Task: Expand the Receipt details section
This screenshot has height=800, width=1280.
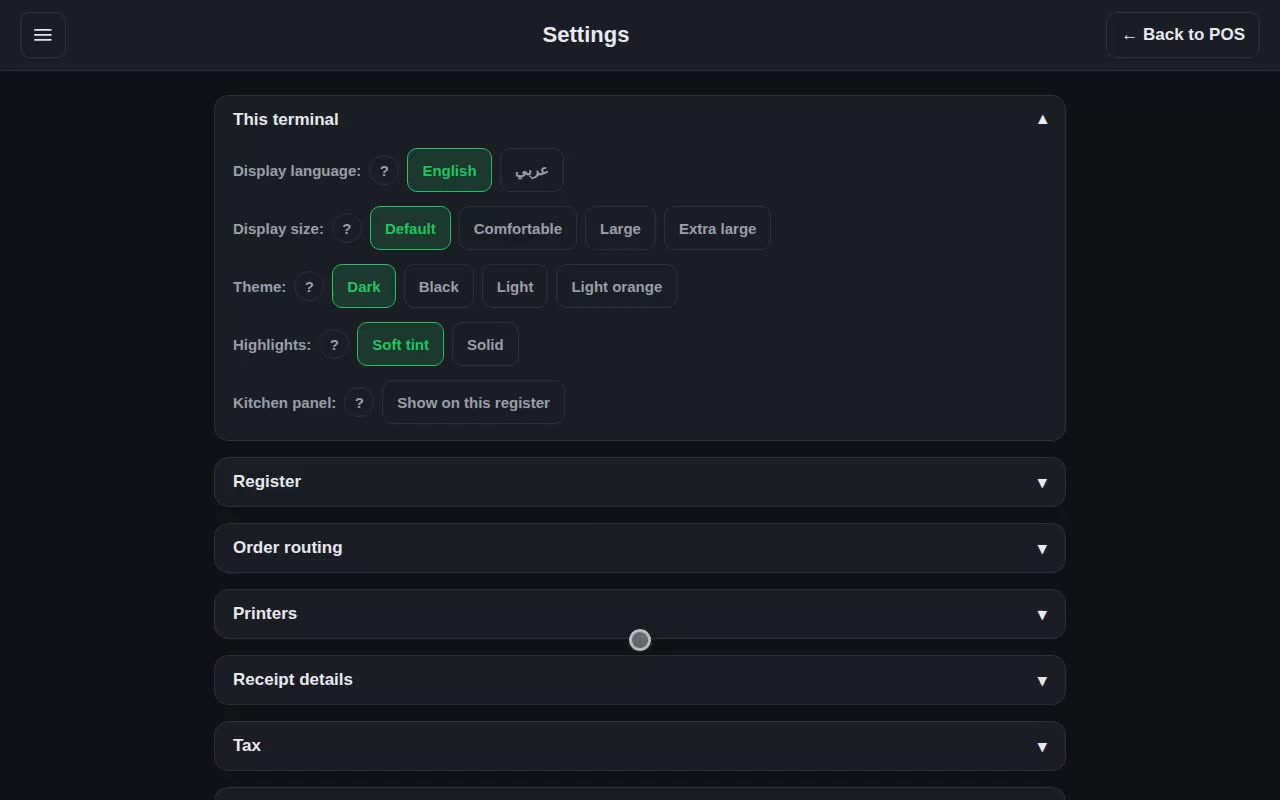Action: (640, 680)
